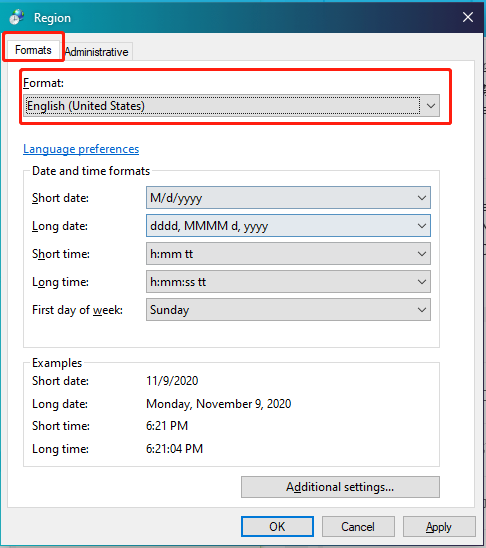Click the Short time h:mm tt combo box
Image resolution: width=486 pixels, height=548 pixels.
tap(288, 254)
